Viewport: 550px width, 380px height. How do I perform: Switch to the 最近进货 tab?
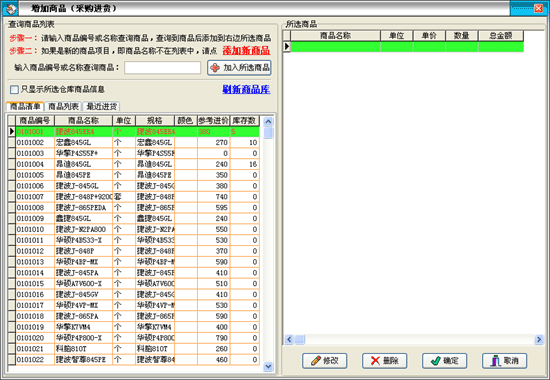(x=101, y=106)
